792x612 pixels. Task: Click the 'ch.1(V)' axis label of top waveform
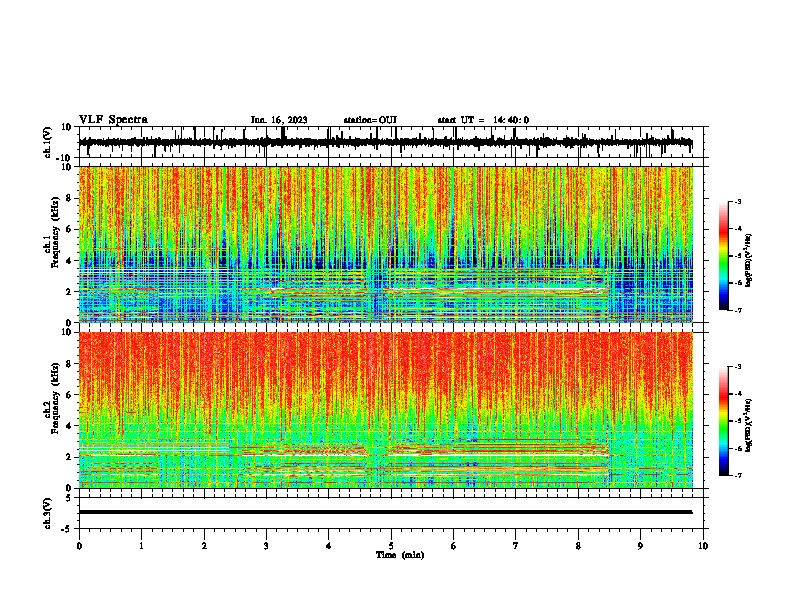pos(48,142)
